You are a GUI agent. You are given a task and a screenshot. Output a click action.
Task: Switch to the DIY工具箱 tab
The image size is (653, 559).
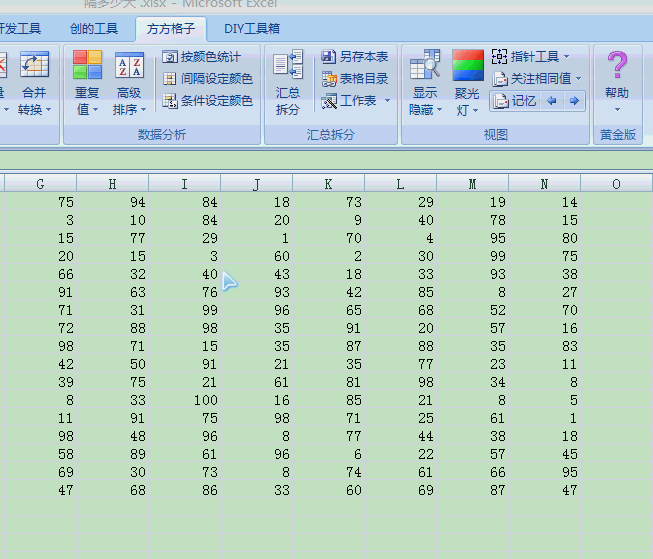pyautogui.click(x=251, y=29)
